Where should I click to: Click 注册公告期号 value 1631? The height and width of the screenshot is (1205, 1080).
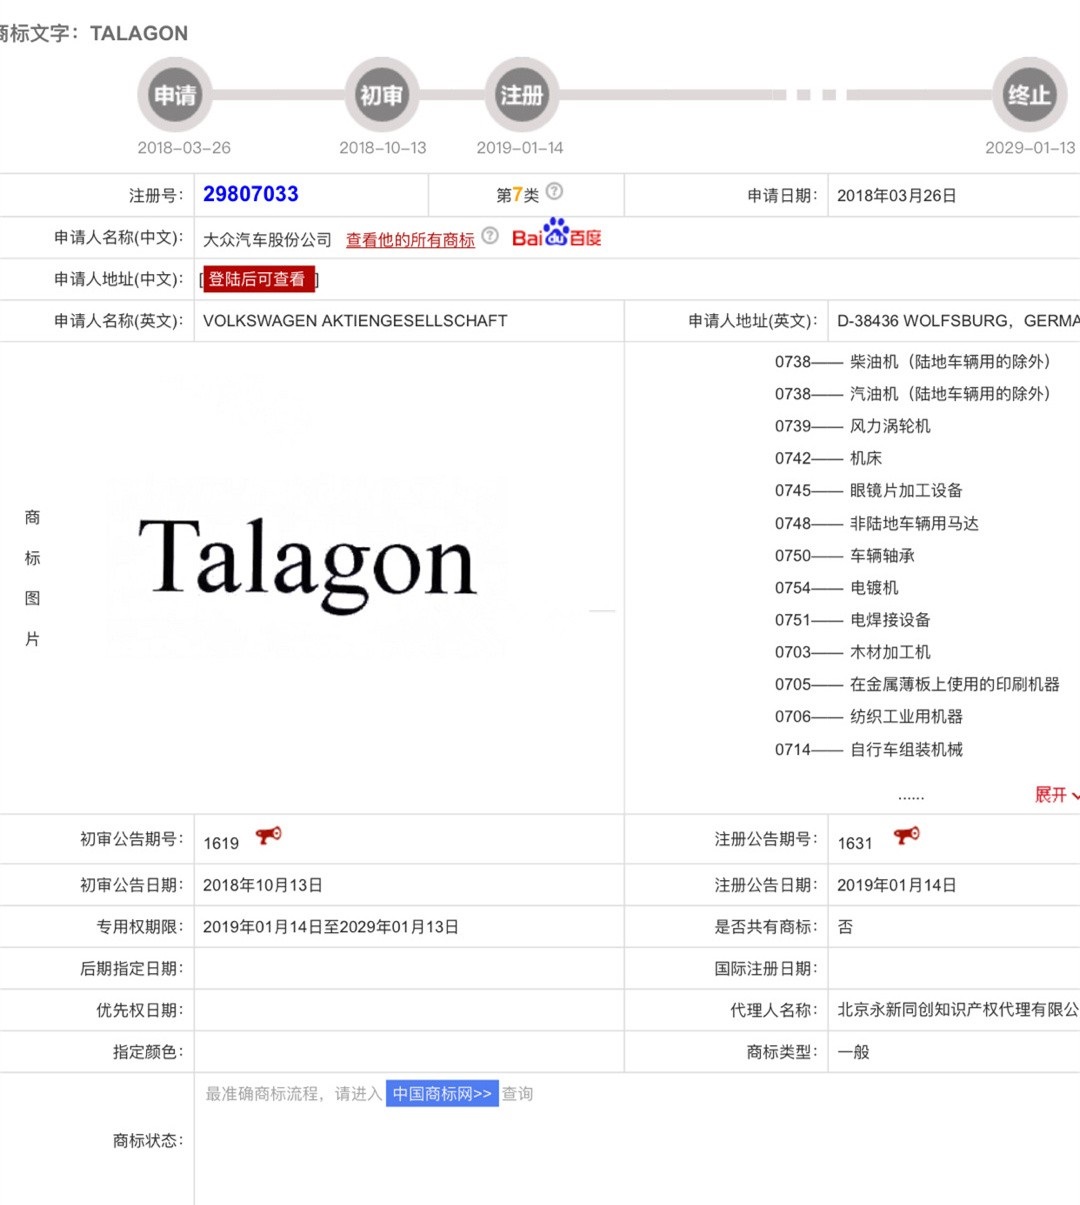pos(855,843)
